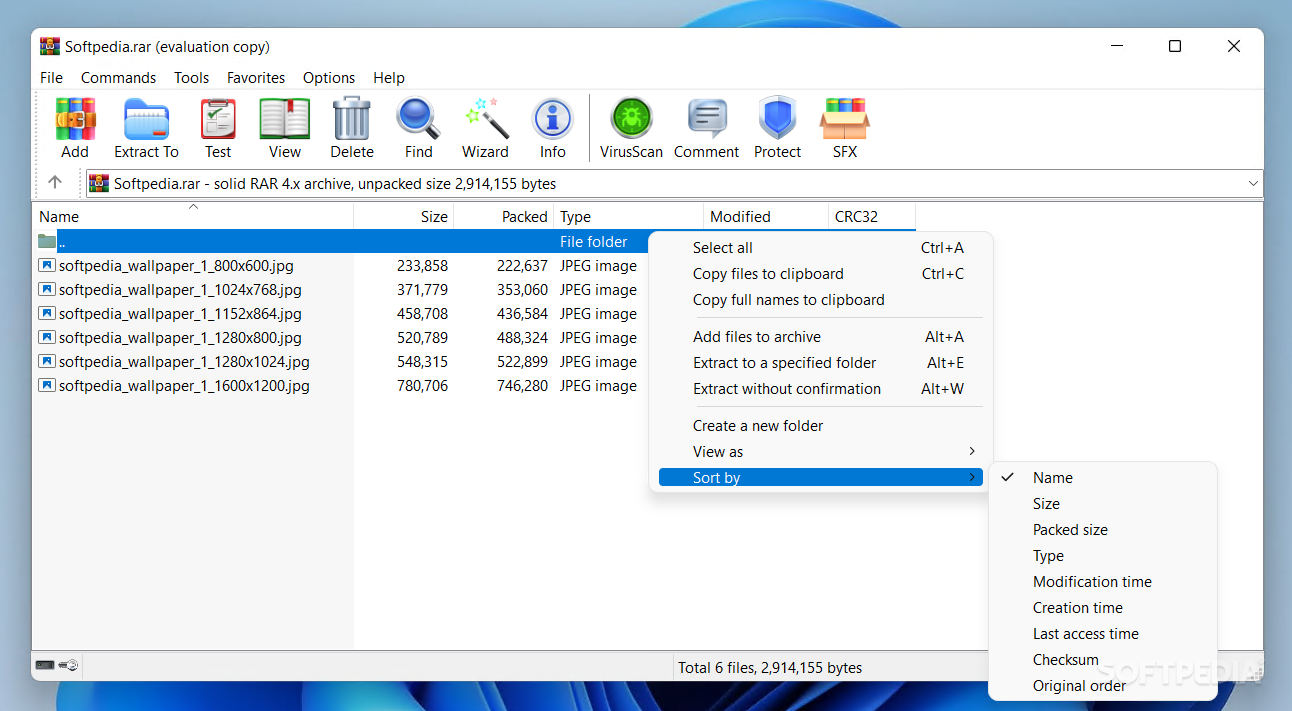Sort by Checksum
The width and height of the screenshot is (1292, 711).
[x=1103, y=659]
